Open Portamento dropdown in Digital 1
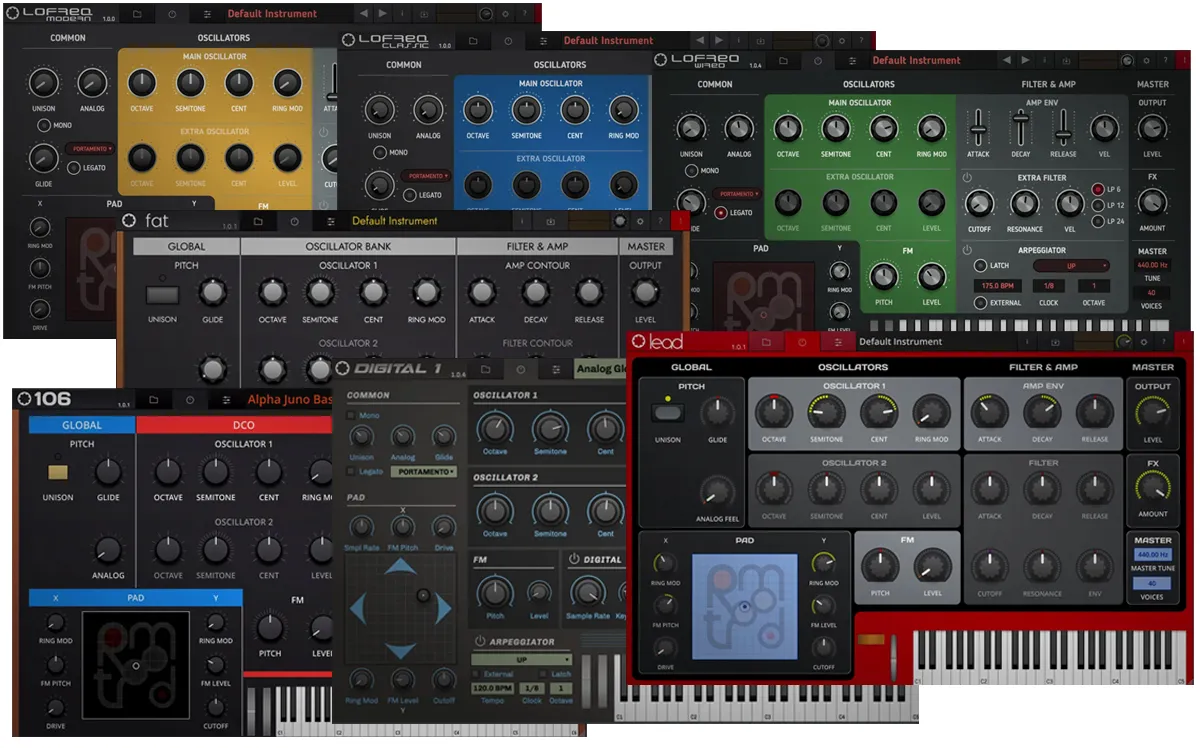The image size is (1200, 748). click(424, 471)
